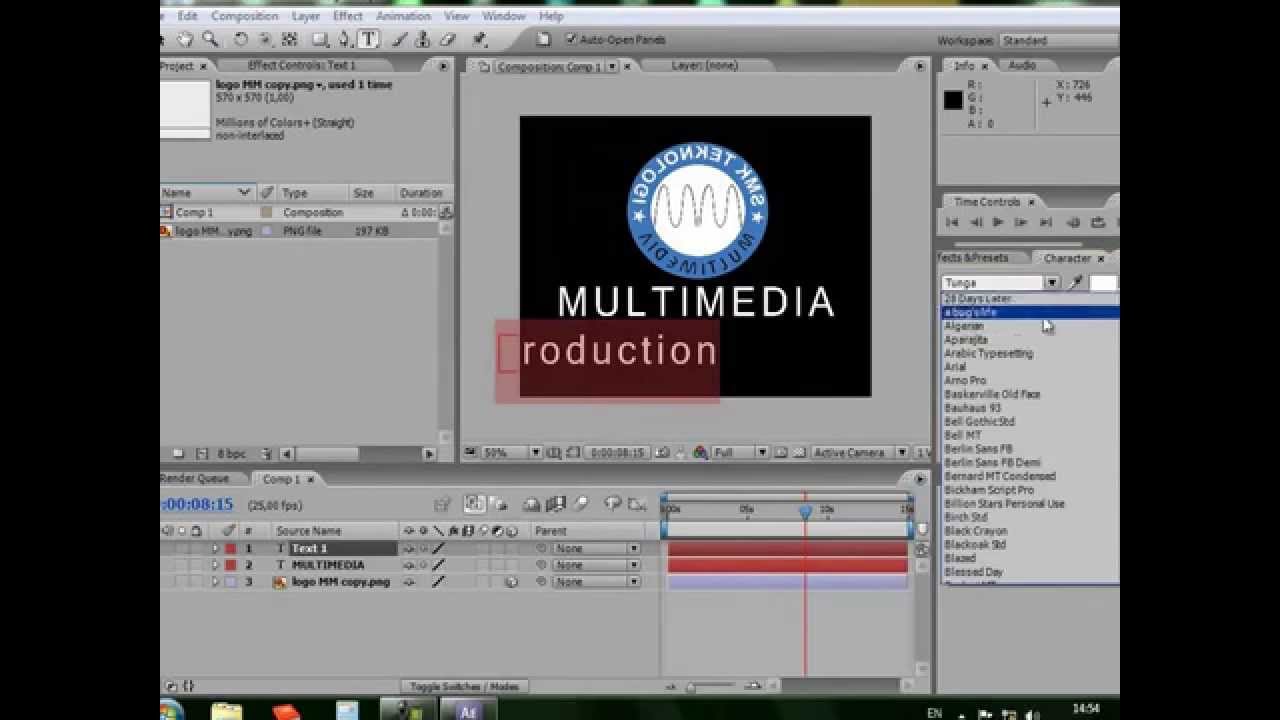Select the Pen tool

345,39
